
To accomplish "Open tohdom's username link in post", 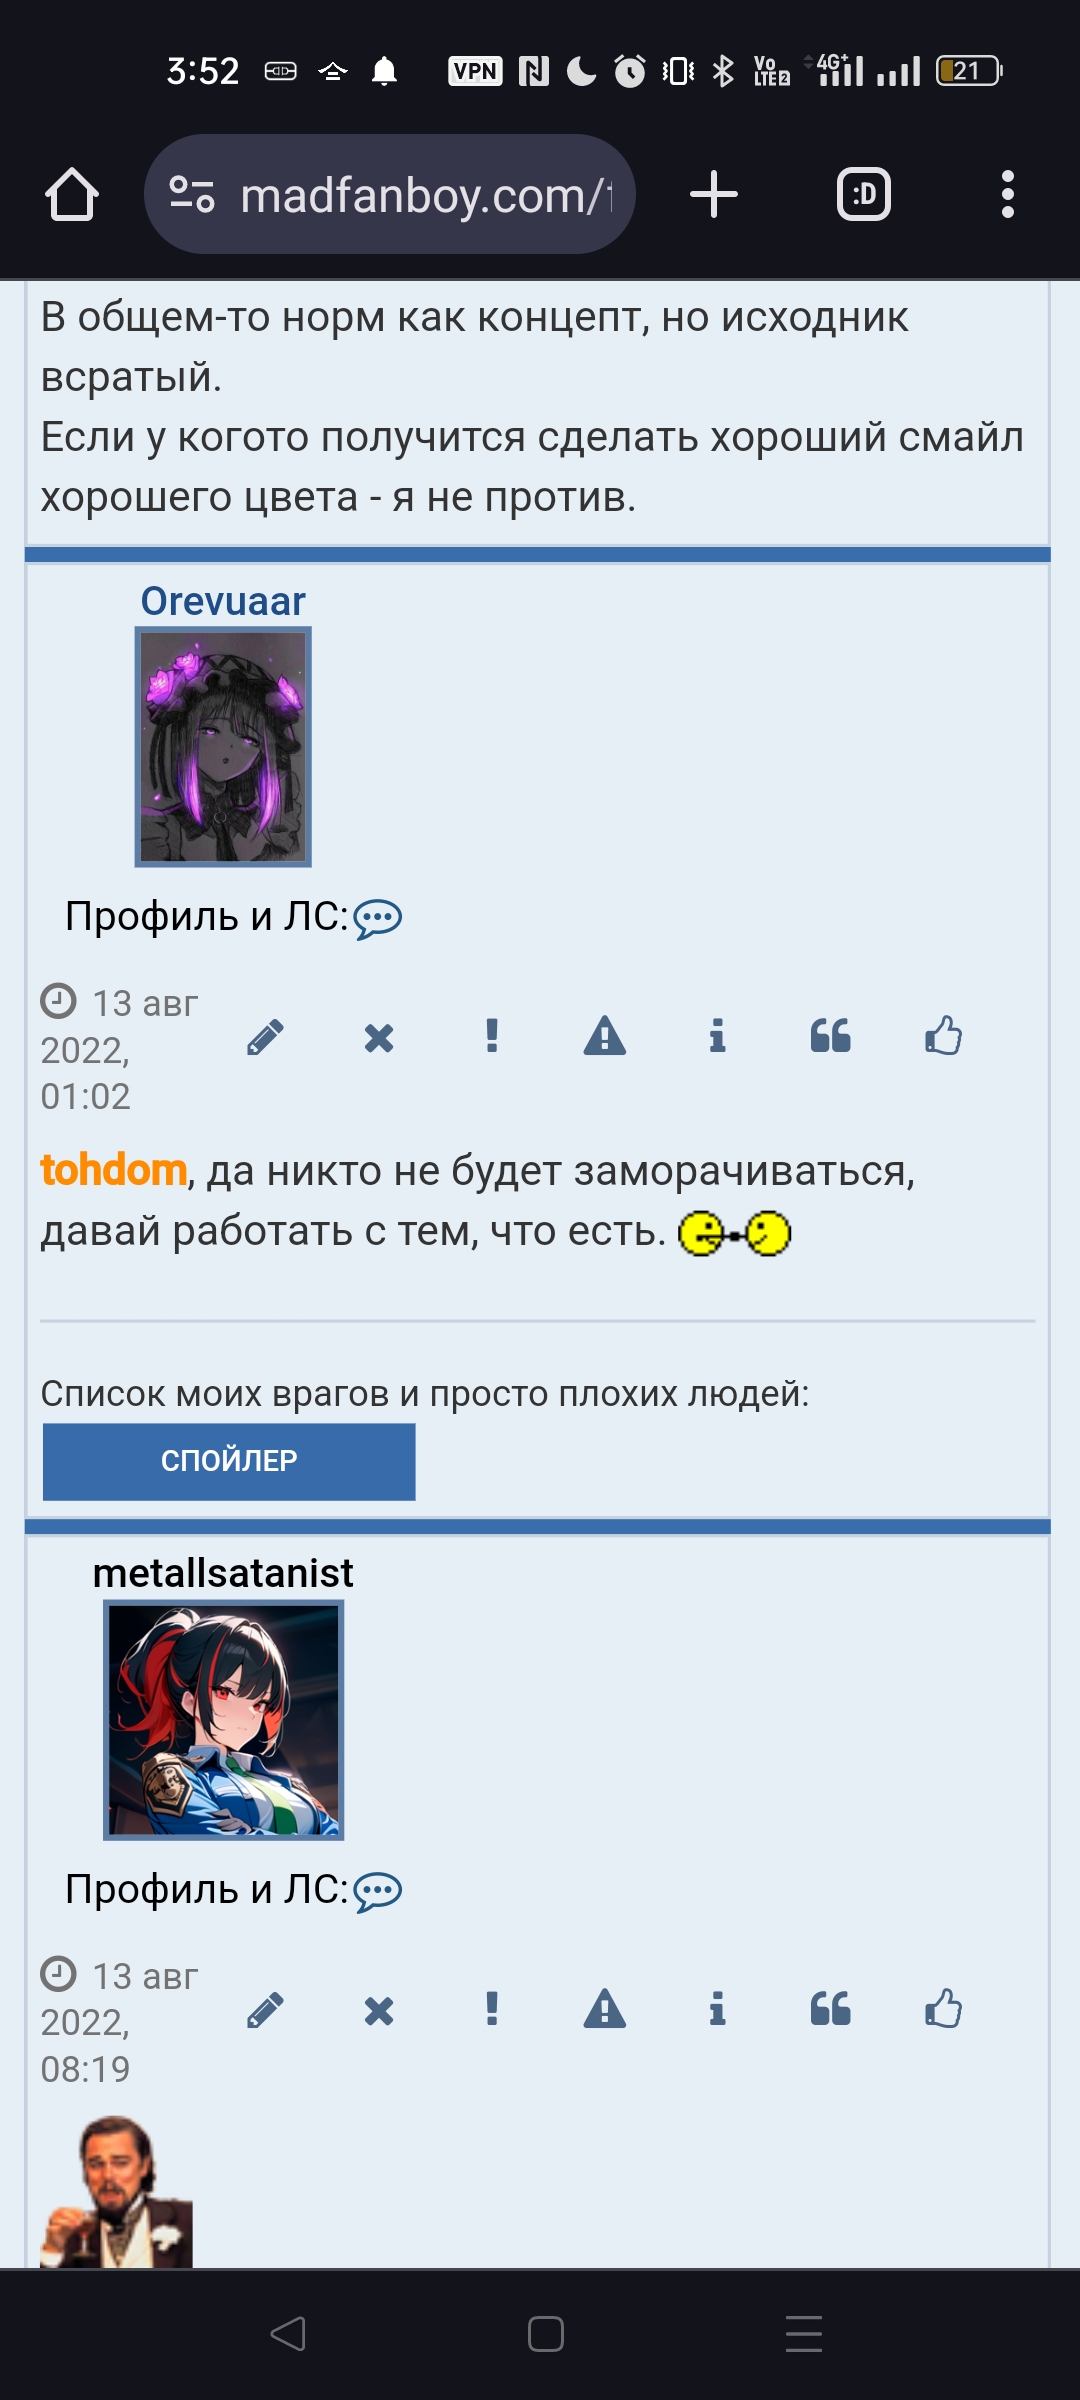I will point(113,1170).
